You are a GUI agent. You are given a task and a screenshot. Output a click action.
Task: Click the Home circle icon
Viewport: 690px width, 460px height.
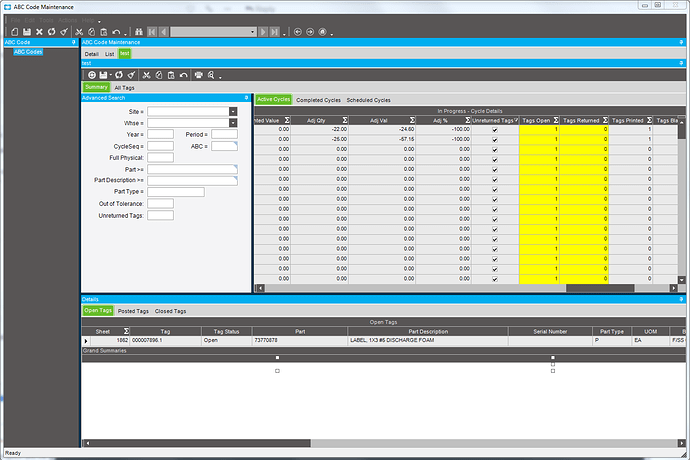coord(323,32)
